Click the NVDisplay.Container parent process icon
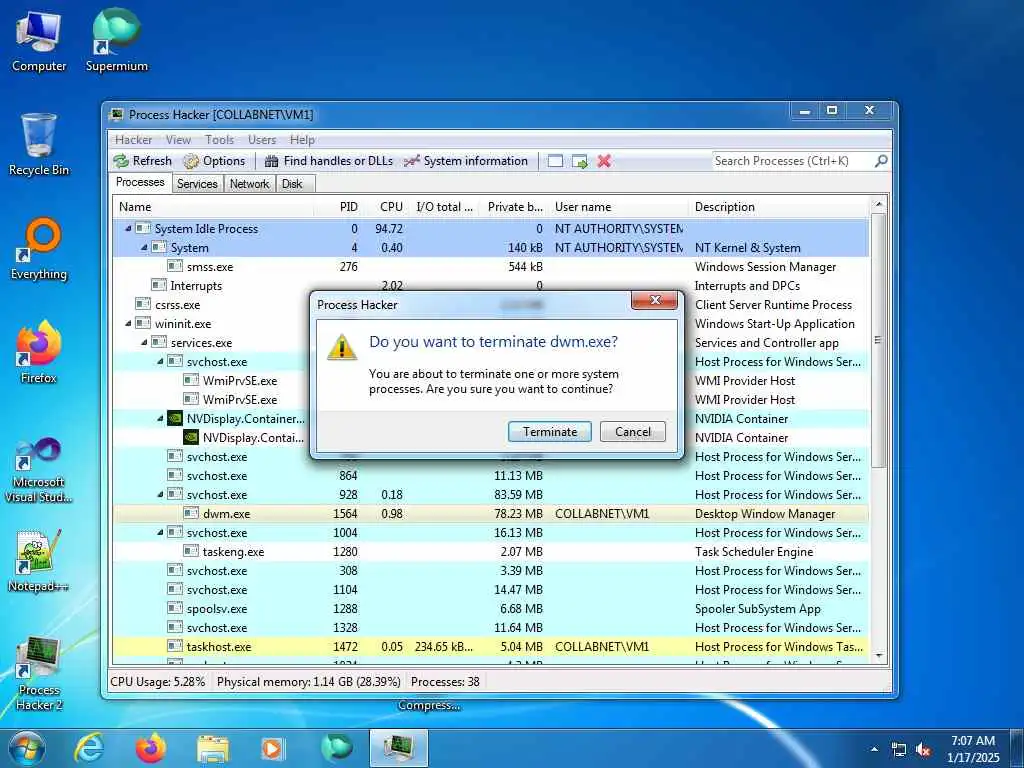This screenshot has height=768, width=1024. [174, 418]
